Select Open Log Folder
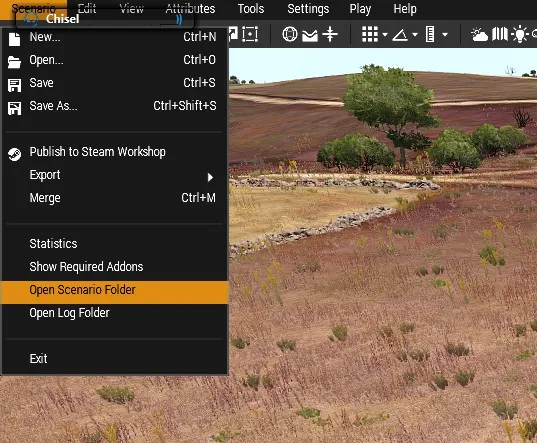537x443 pixels. pyautogui.click(x=115, y=313)
